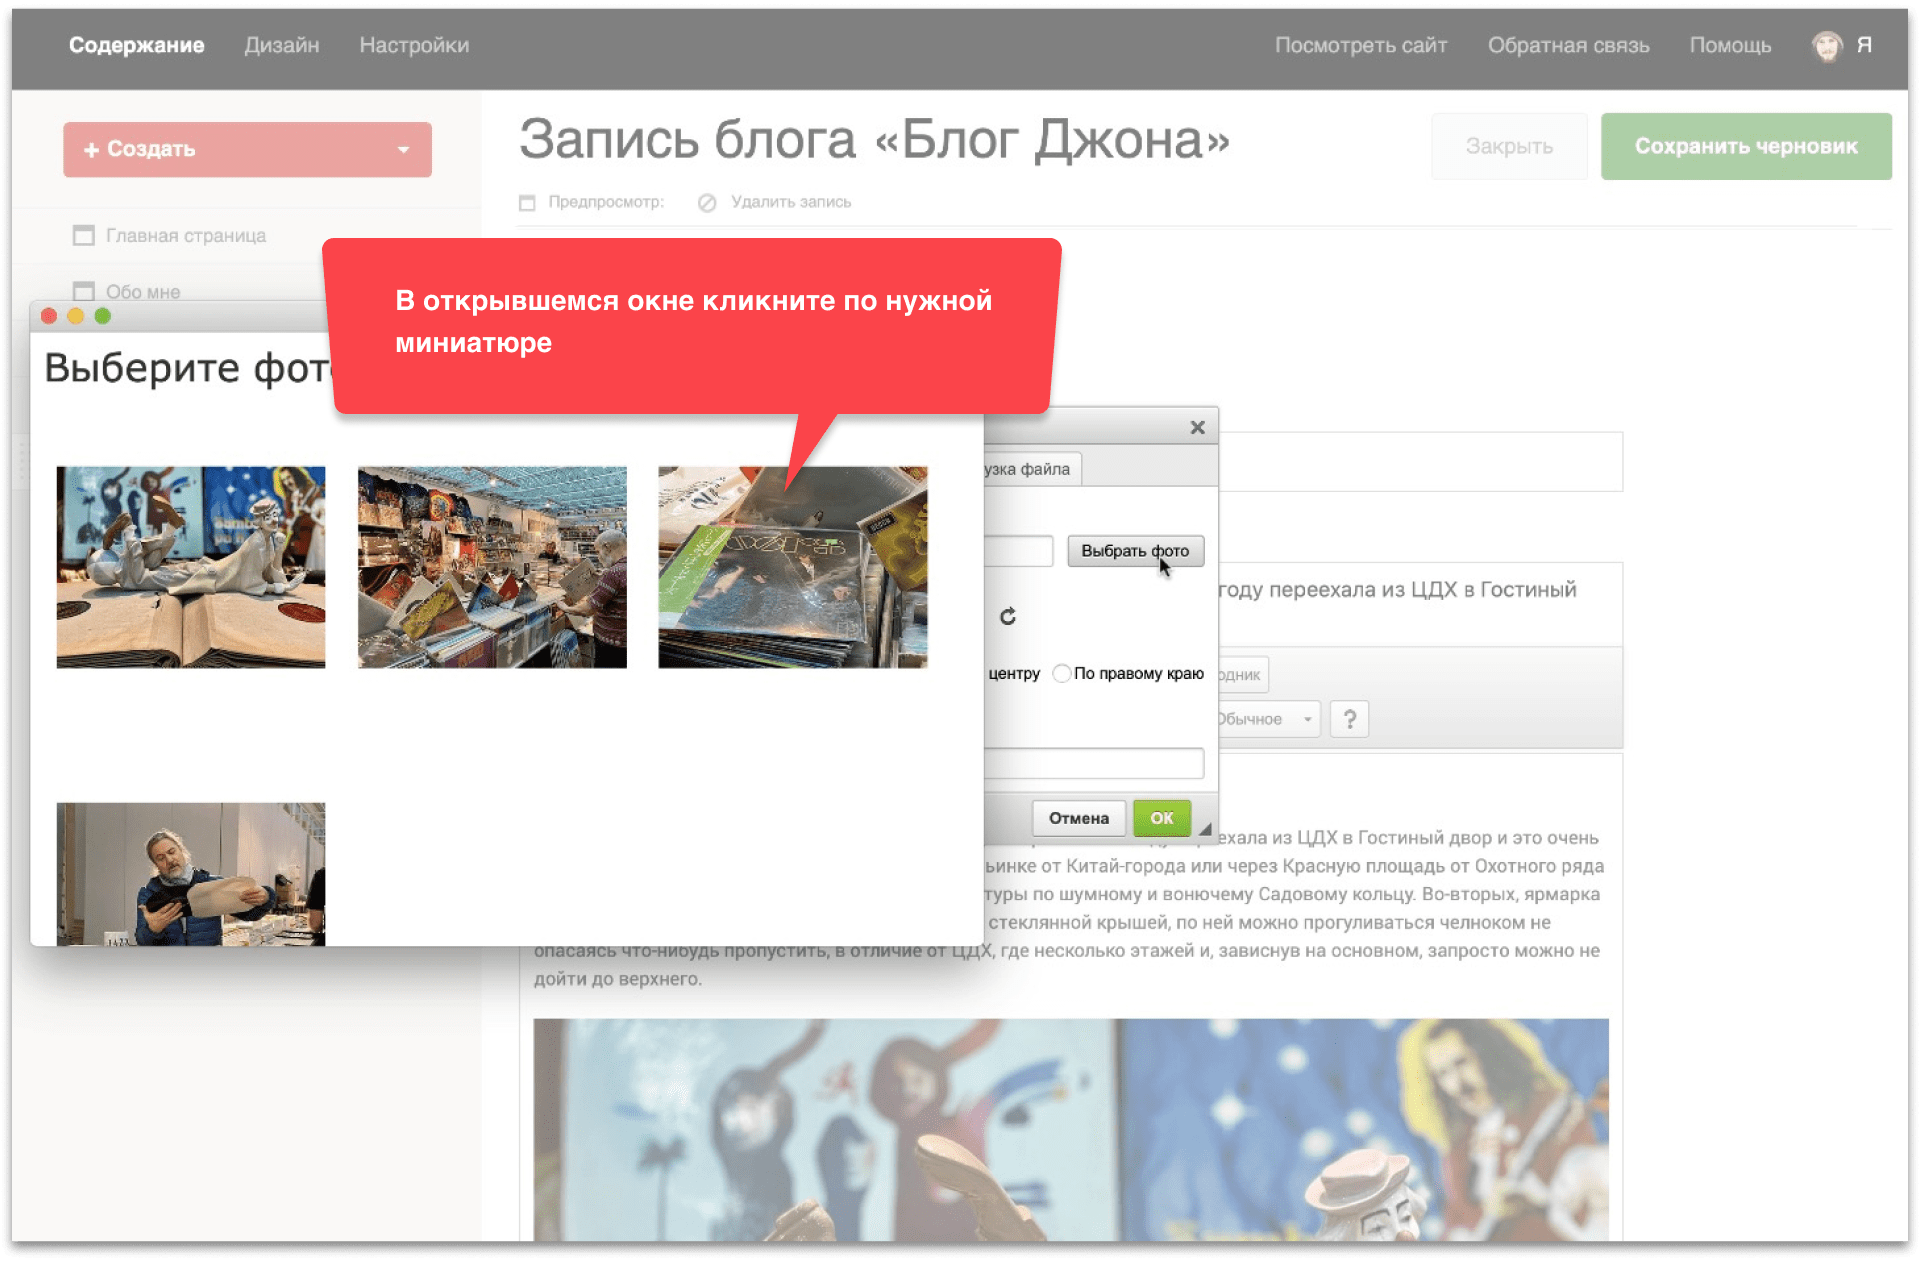The width and height of the screenshot is (1920, 1262).
Task: Click the preview page icon
Action: click(527, 203)
